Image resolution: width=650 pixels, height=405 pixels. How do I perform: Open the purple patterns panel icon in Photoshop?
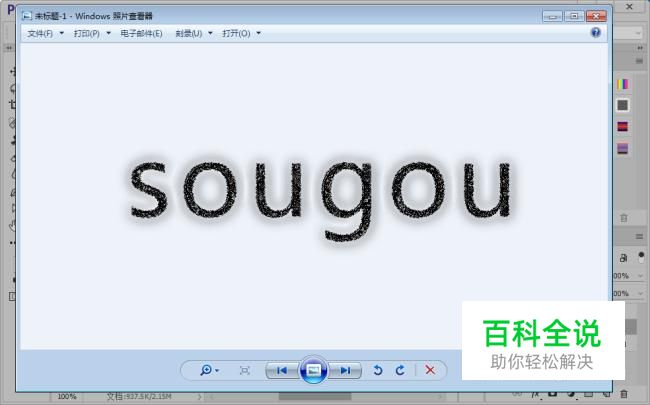(623, 148)
